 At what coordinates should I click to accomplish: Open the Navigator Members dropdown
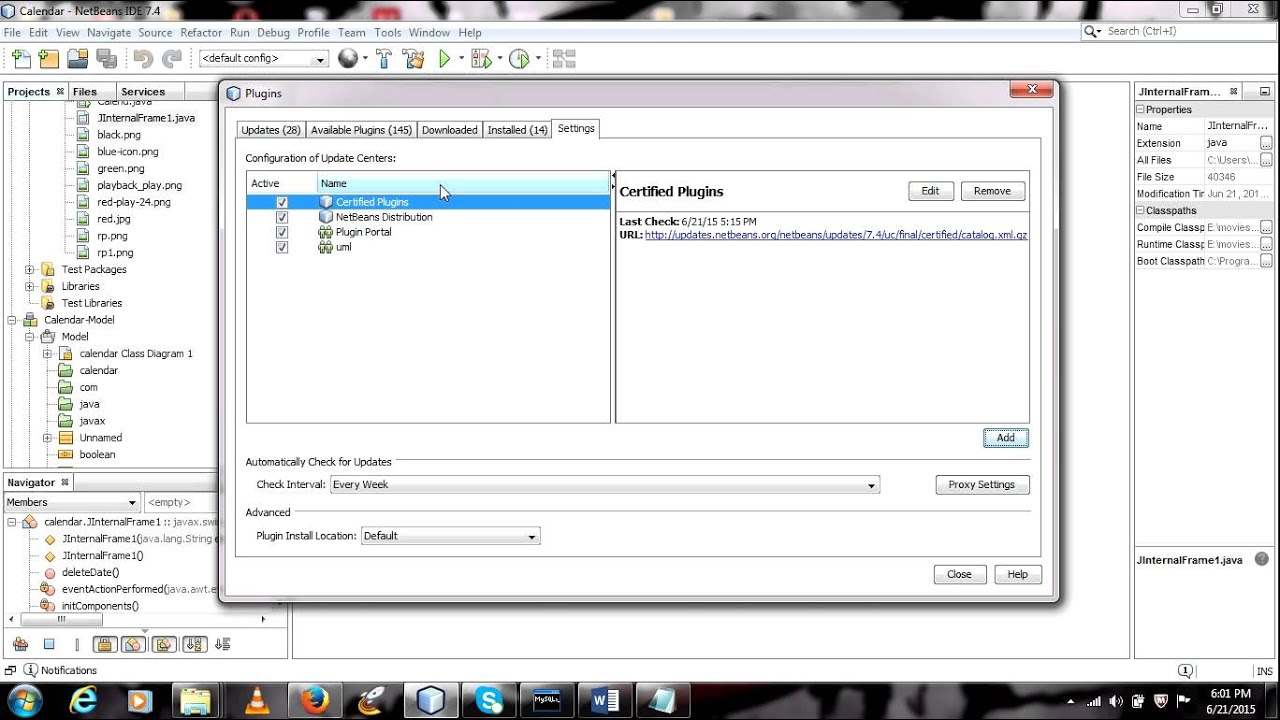coord(72,502)
